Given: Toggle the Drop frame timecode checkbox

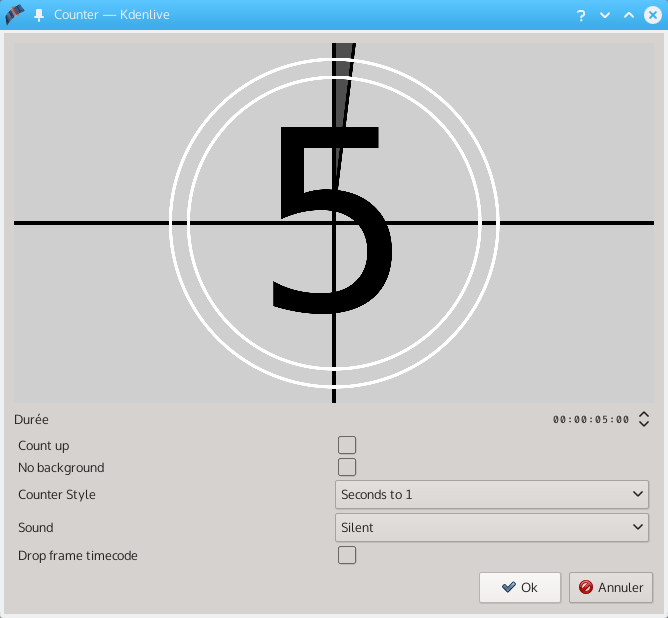Looking at the screenshot, I should (347, 555).
